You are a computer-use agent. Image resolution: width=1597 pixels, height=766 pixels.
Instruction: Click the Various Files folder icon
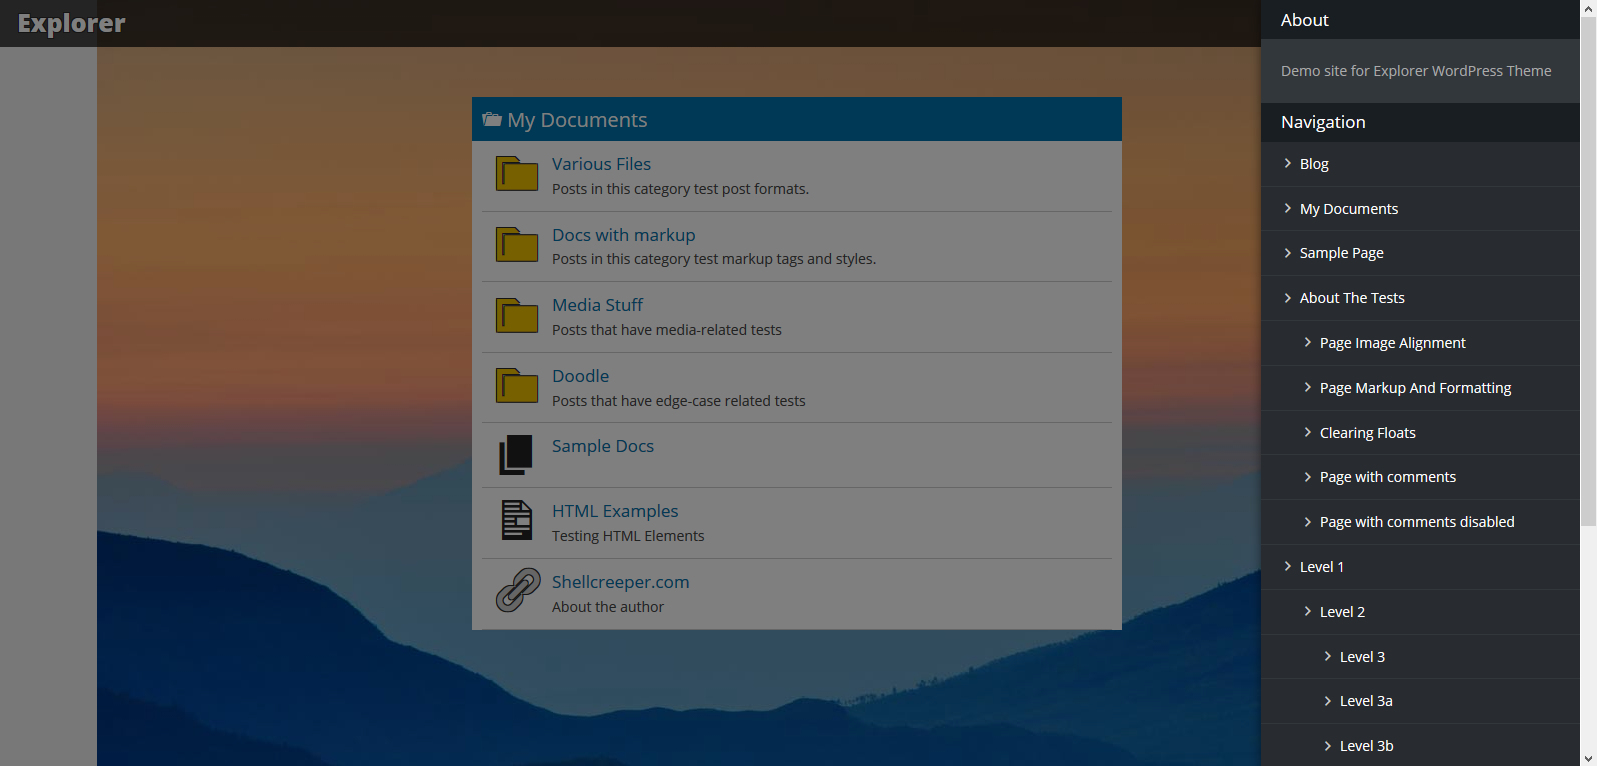[x=517, y=174]
